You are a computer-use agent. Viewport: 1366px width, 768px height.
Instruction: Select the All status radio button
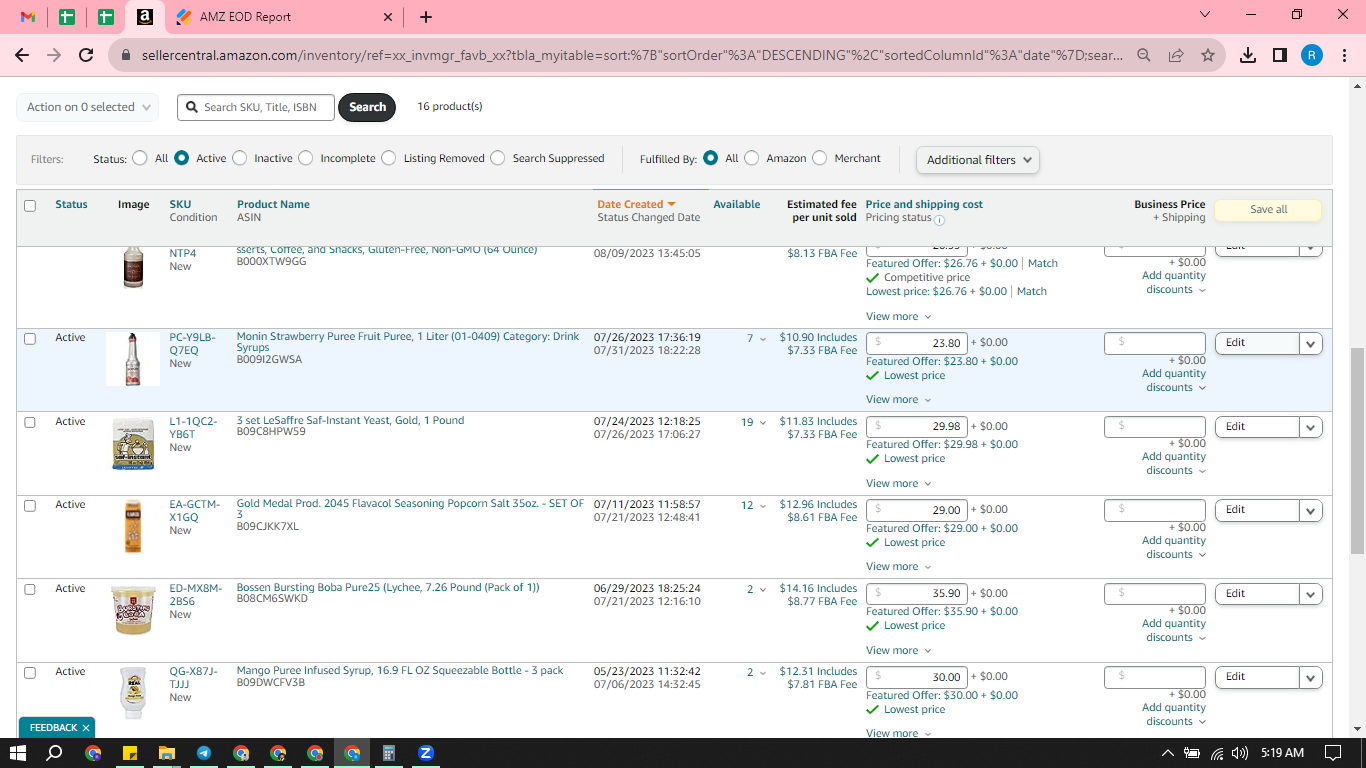tap(140, 158)
